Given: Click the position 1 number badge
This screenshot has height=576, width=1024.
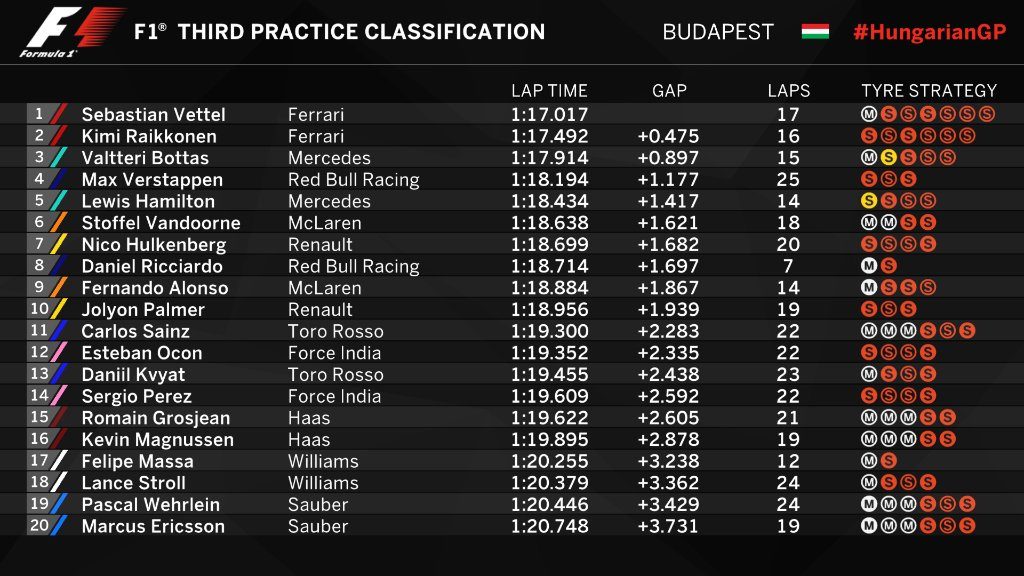Looking at the screenshot, I should tap(40, 114).
